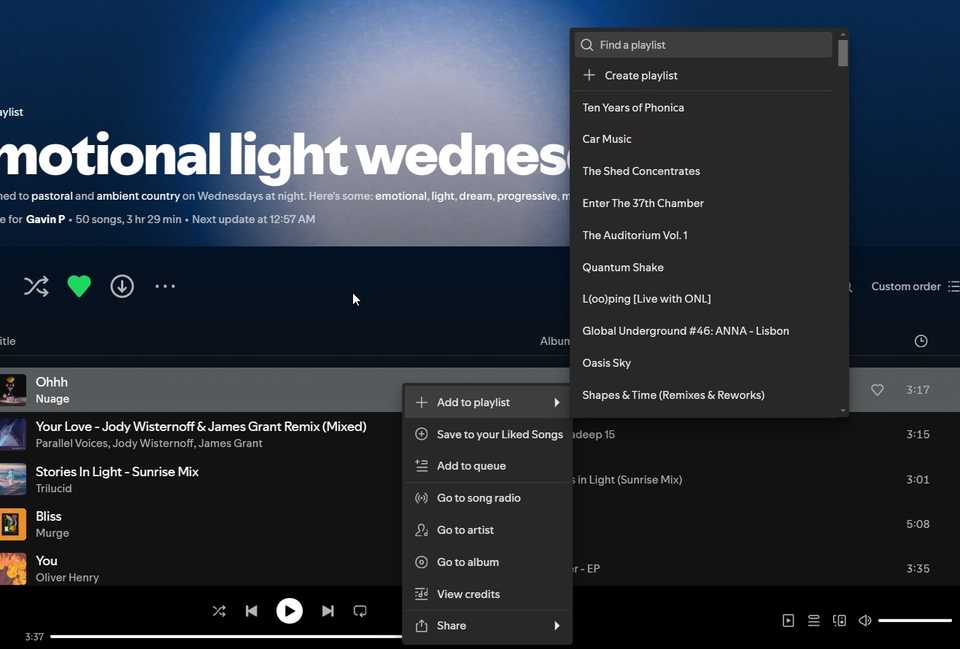This screenshot has height=649, width=960.
Task: Click Create playlist in the submenu
Action: click(640, 75)
